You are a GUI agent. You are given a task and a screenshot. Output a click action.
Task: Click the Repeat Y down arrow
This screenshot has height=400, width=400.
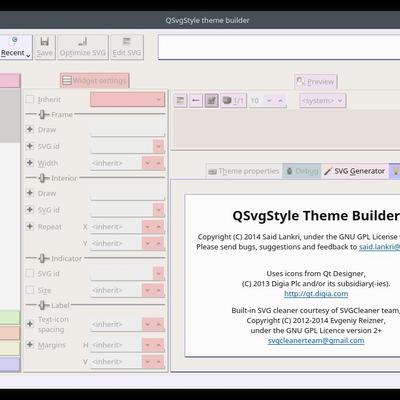tap(147, 244)
